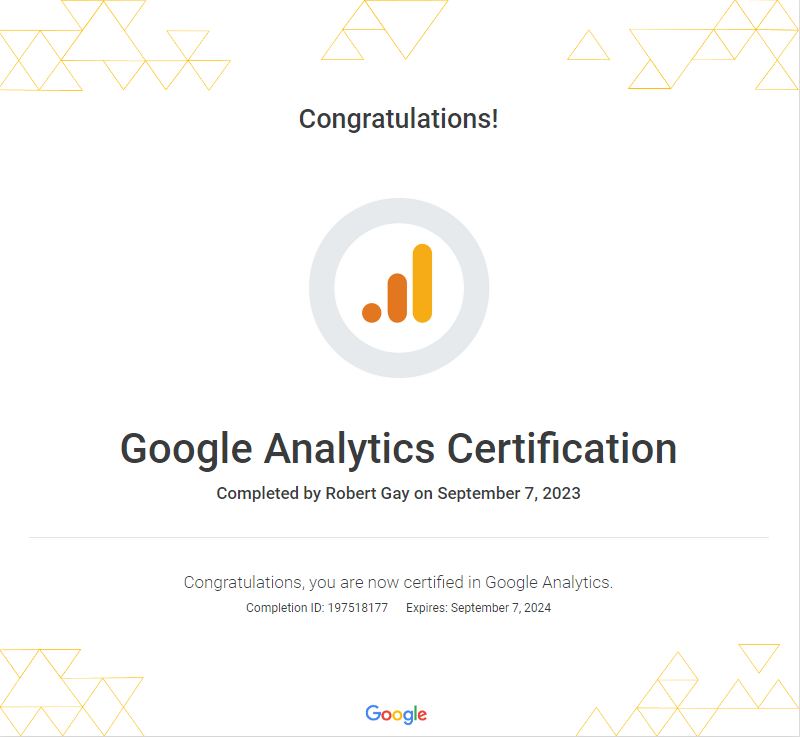The image size is (800, 737).
Task: Click the Expires: September 7, 2024 text
Action: coord(479,608)
